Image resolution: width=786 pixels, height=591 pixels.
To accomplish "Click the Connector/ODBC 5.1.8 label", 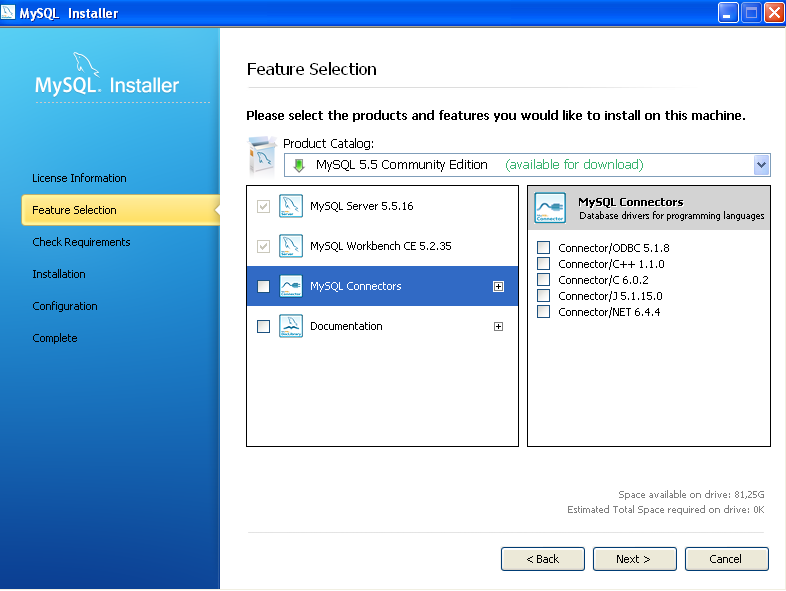I will point(614,248).
